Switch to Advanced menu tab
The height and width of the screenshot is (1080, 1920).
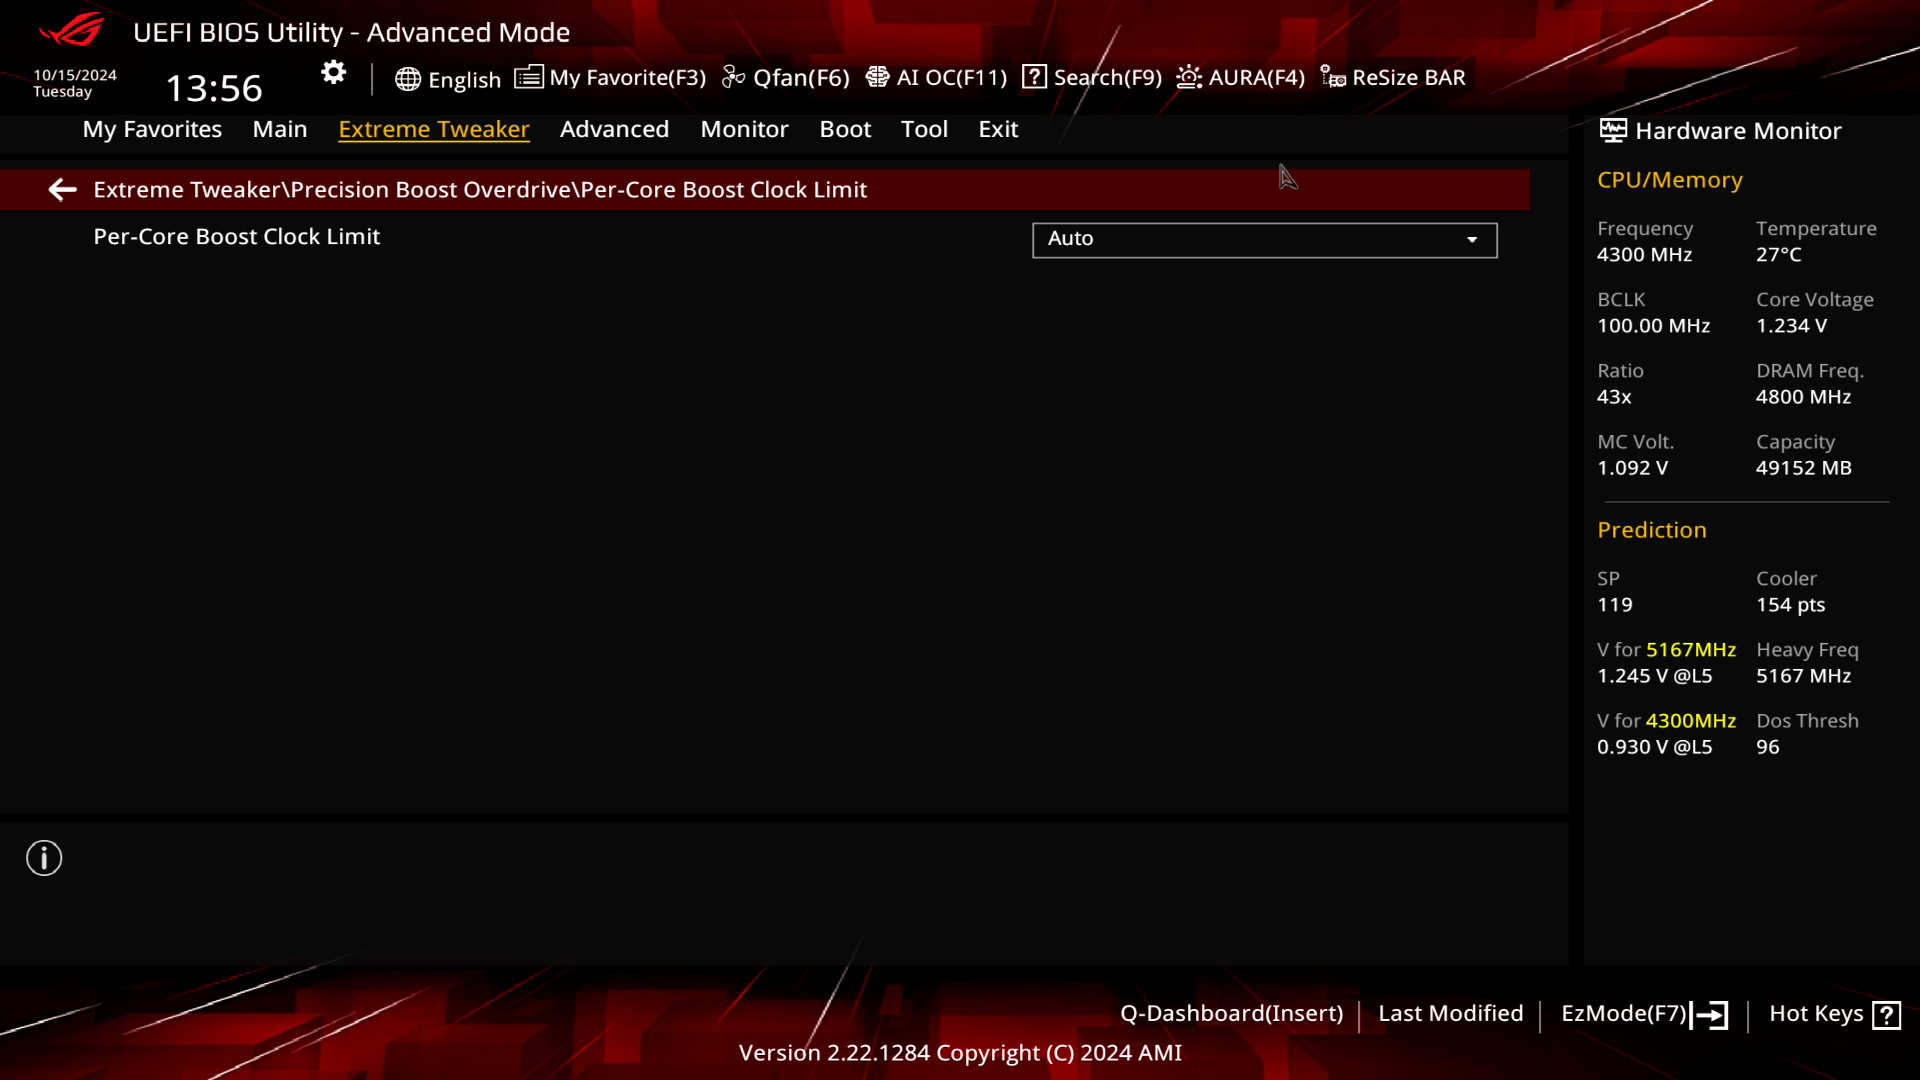(x=613, y=128)
